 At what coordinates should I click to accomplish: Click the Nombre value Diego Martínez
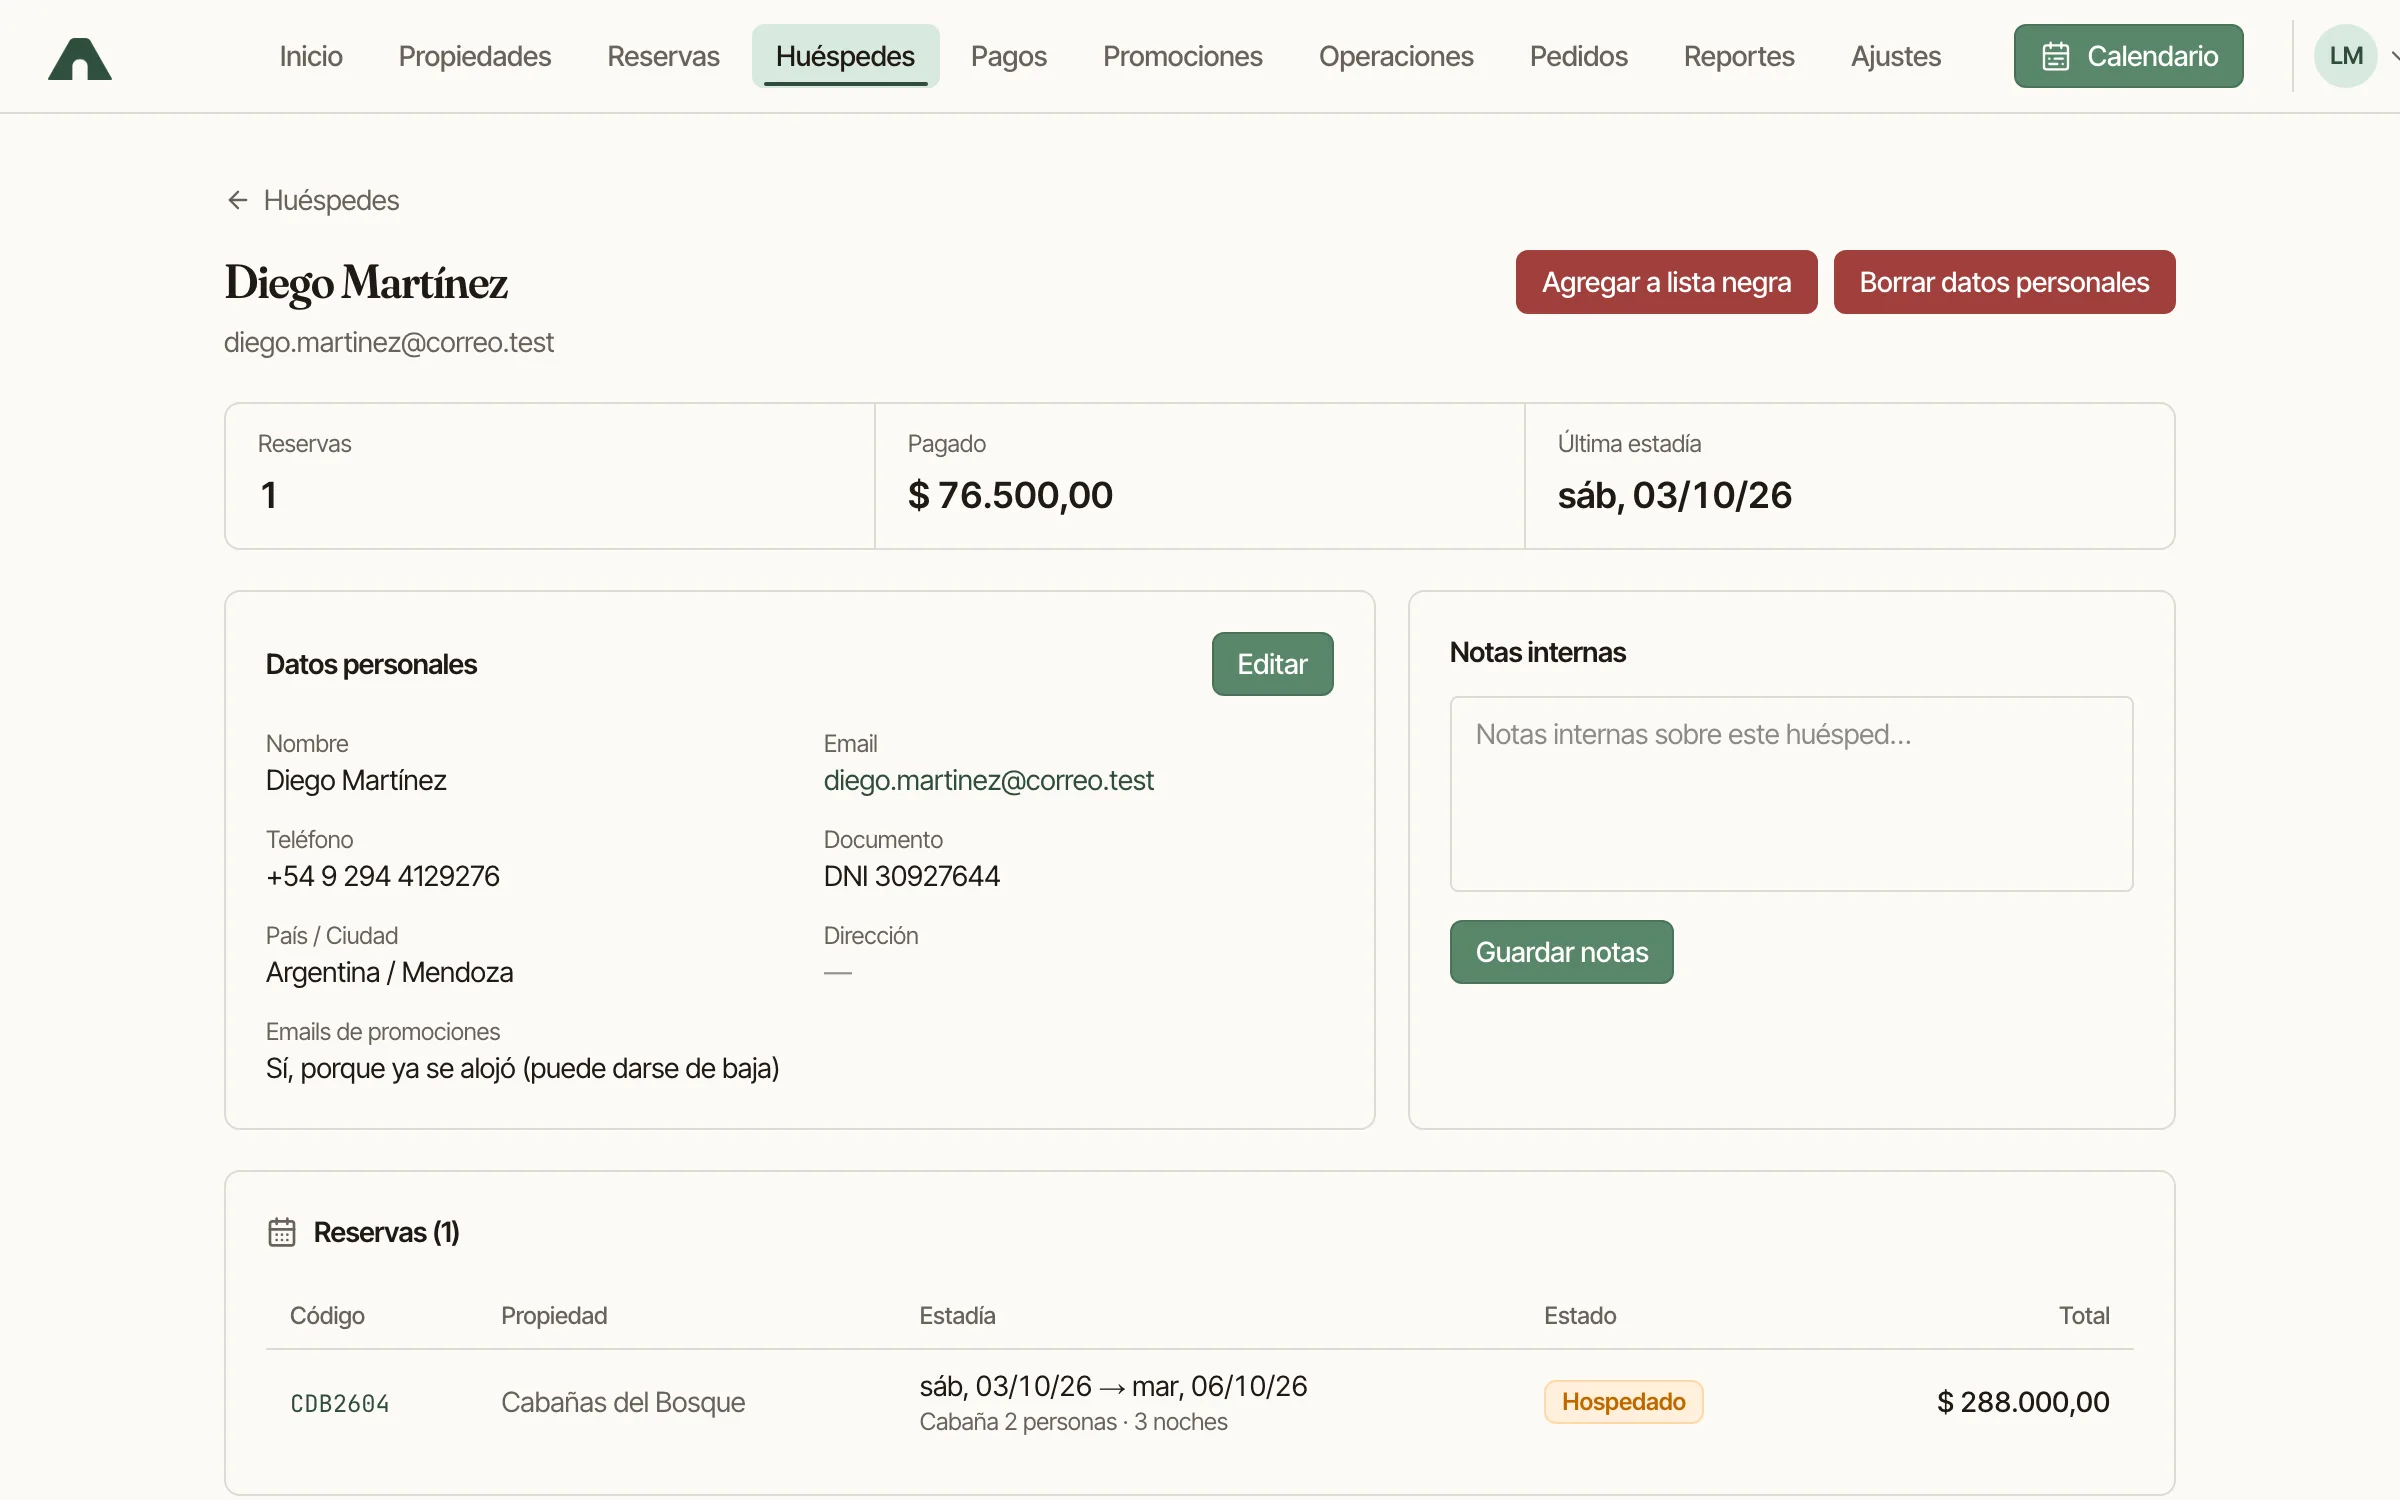pyautogui.click(x=355, y=780)
